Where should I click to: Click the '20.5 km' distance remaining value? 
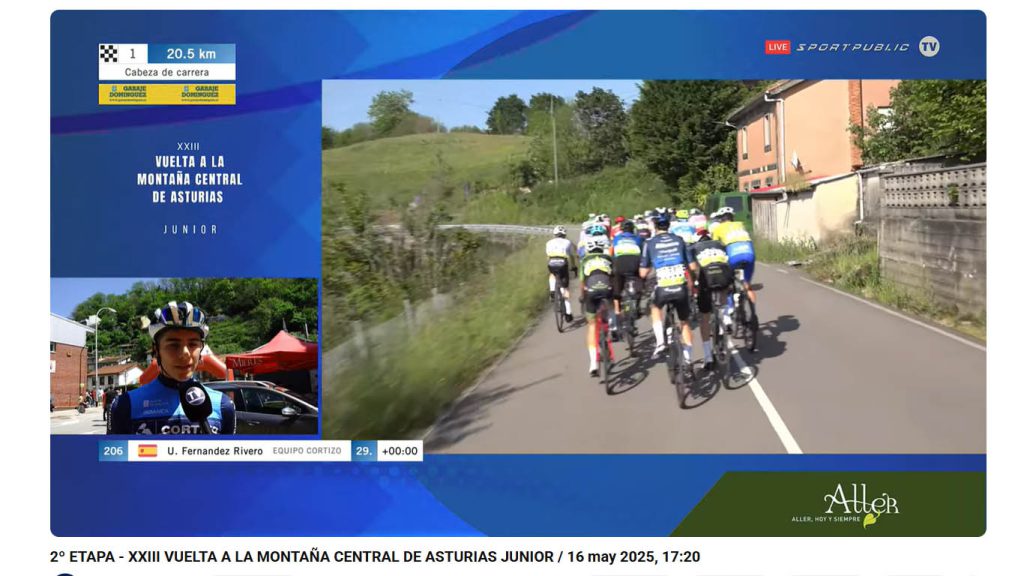191,54
